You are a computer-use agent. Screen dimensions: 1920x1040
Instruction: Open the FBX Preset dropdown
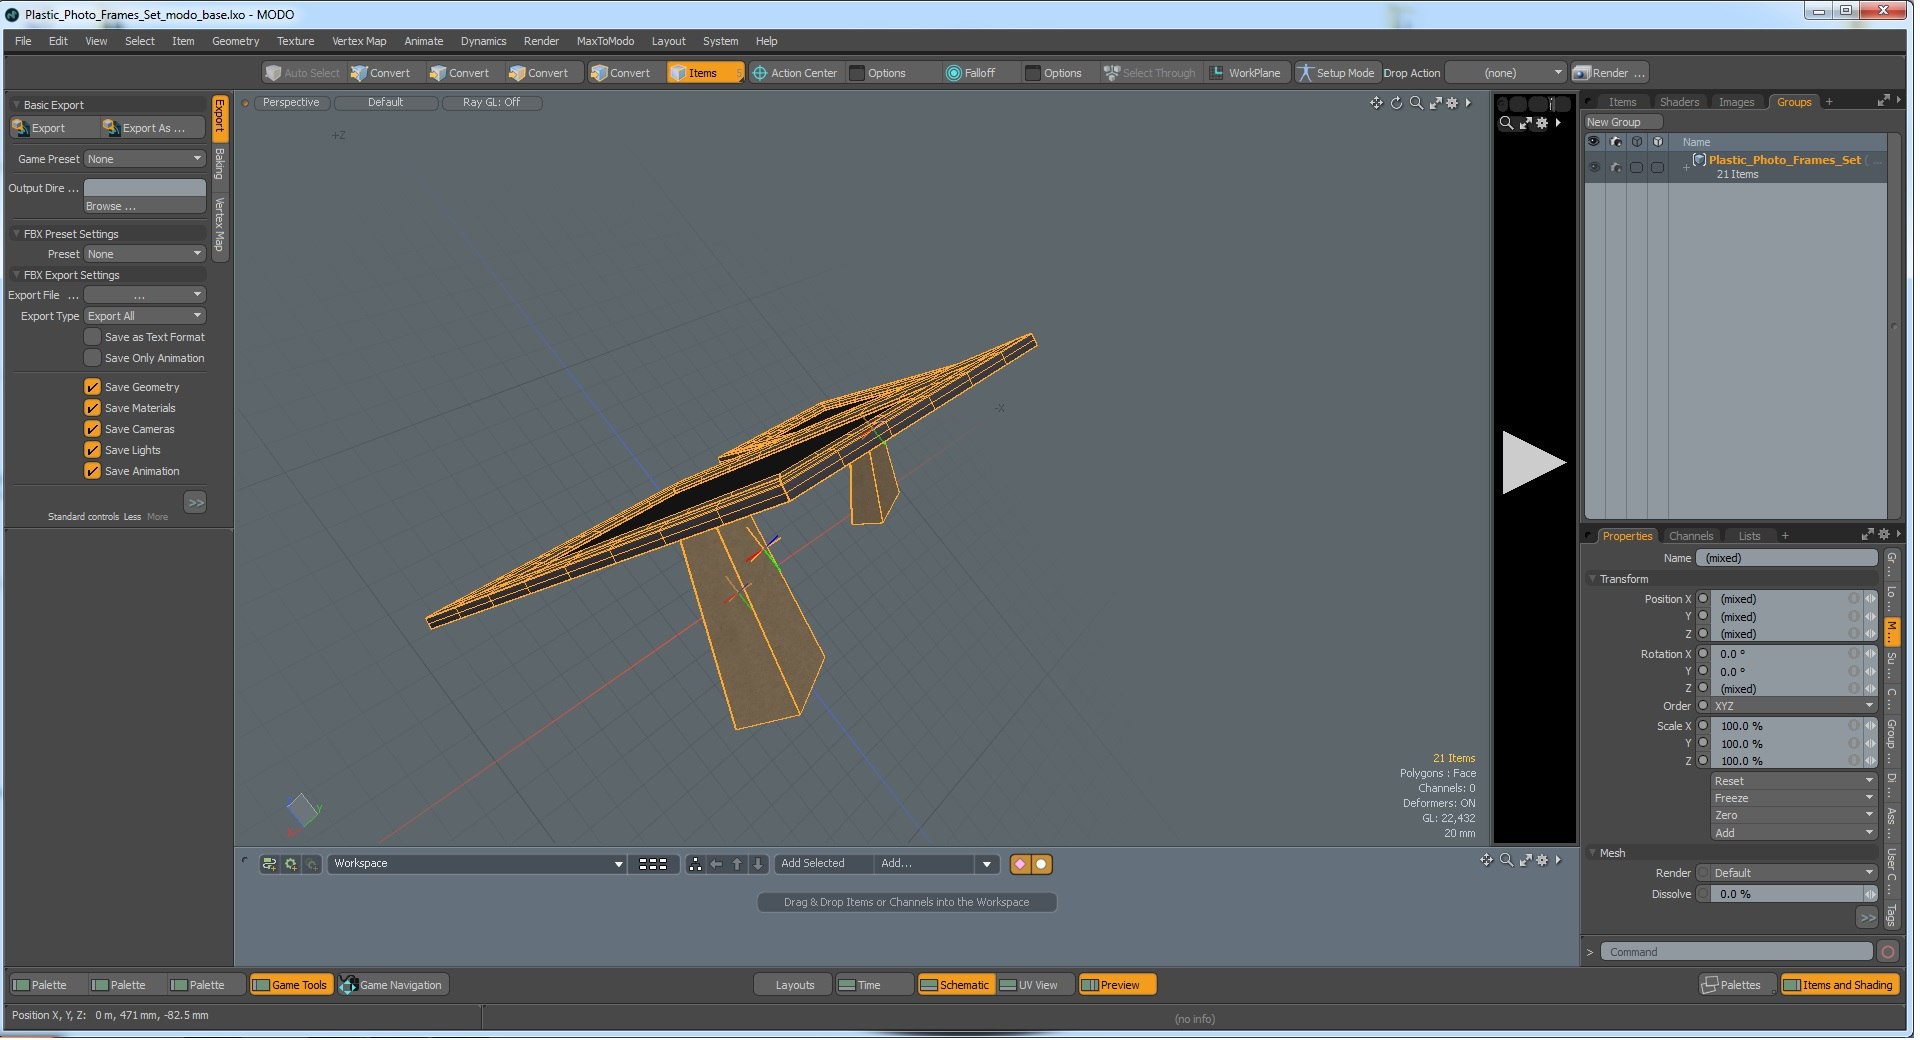(145, 254)
